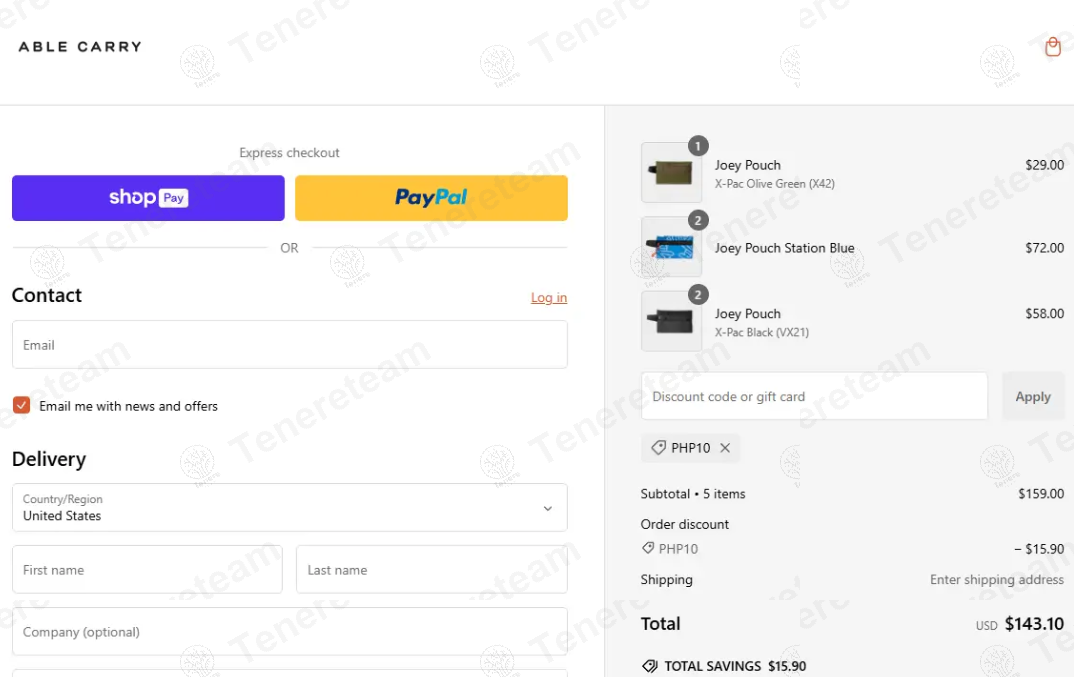Remove the PHP10 discount code
The height and width of the screenshot is (677, 1074).
(x=725, y=448)
